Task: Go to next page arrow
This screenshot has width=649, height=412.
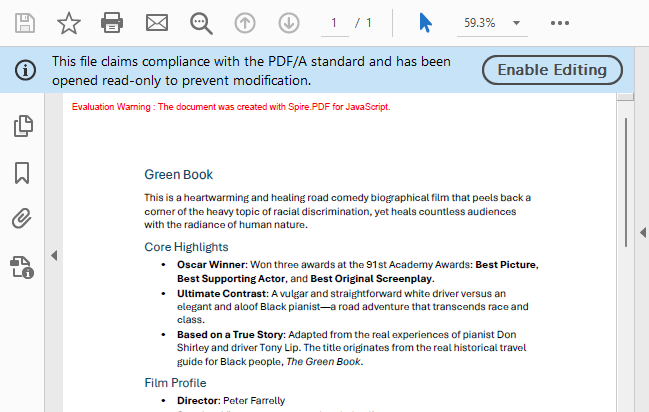Action: point(288,23)
